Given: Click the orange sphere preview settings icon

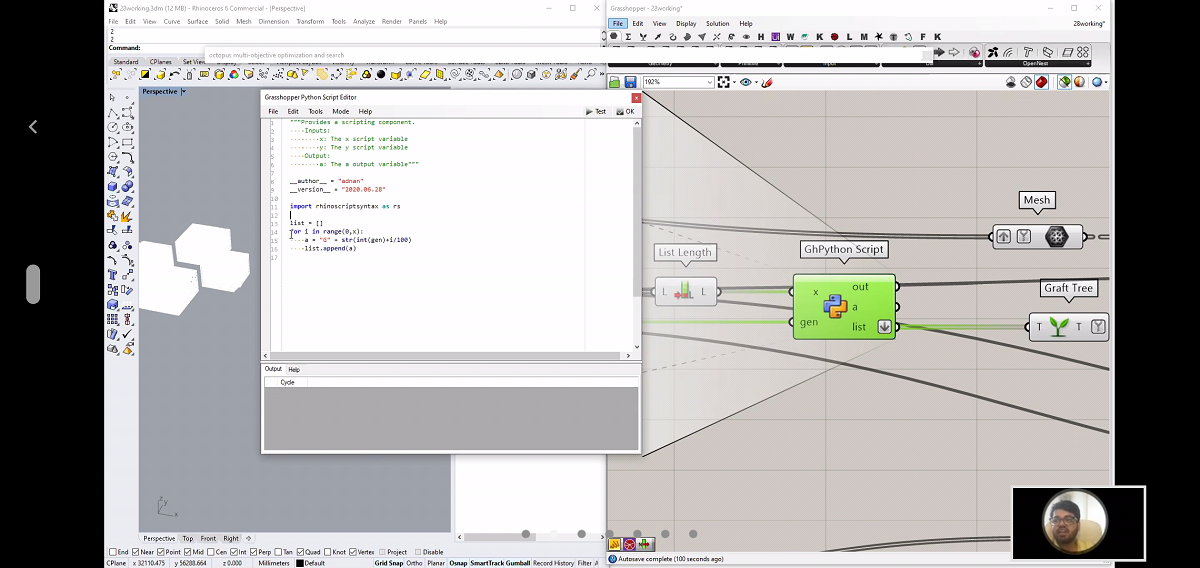Looking at the screenshot, I should pyautogui.click(x=1079, y=82).
